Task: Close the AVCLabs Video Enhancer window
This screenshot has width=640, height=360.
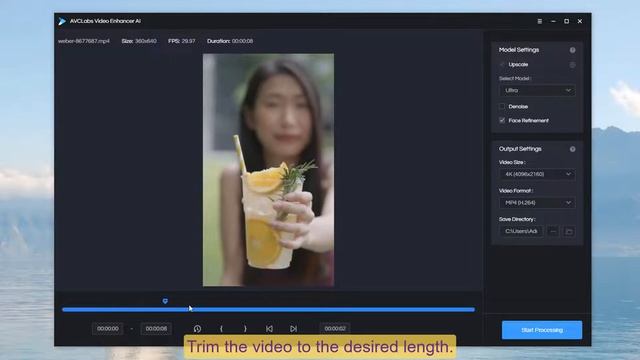Action: pos(580,21)
